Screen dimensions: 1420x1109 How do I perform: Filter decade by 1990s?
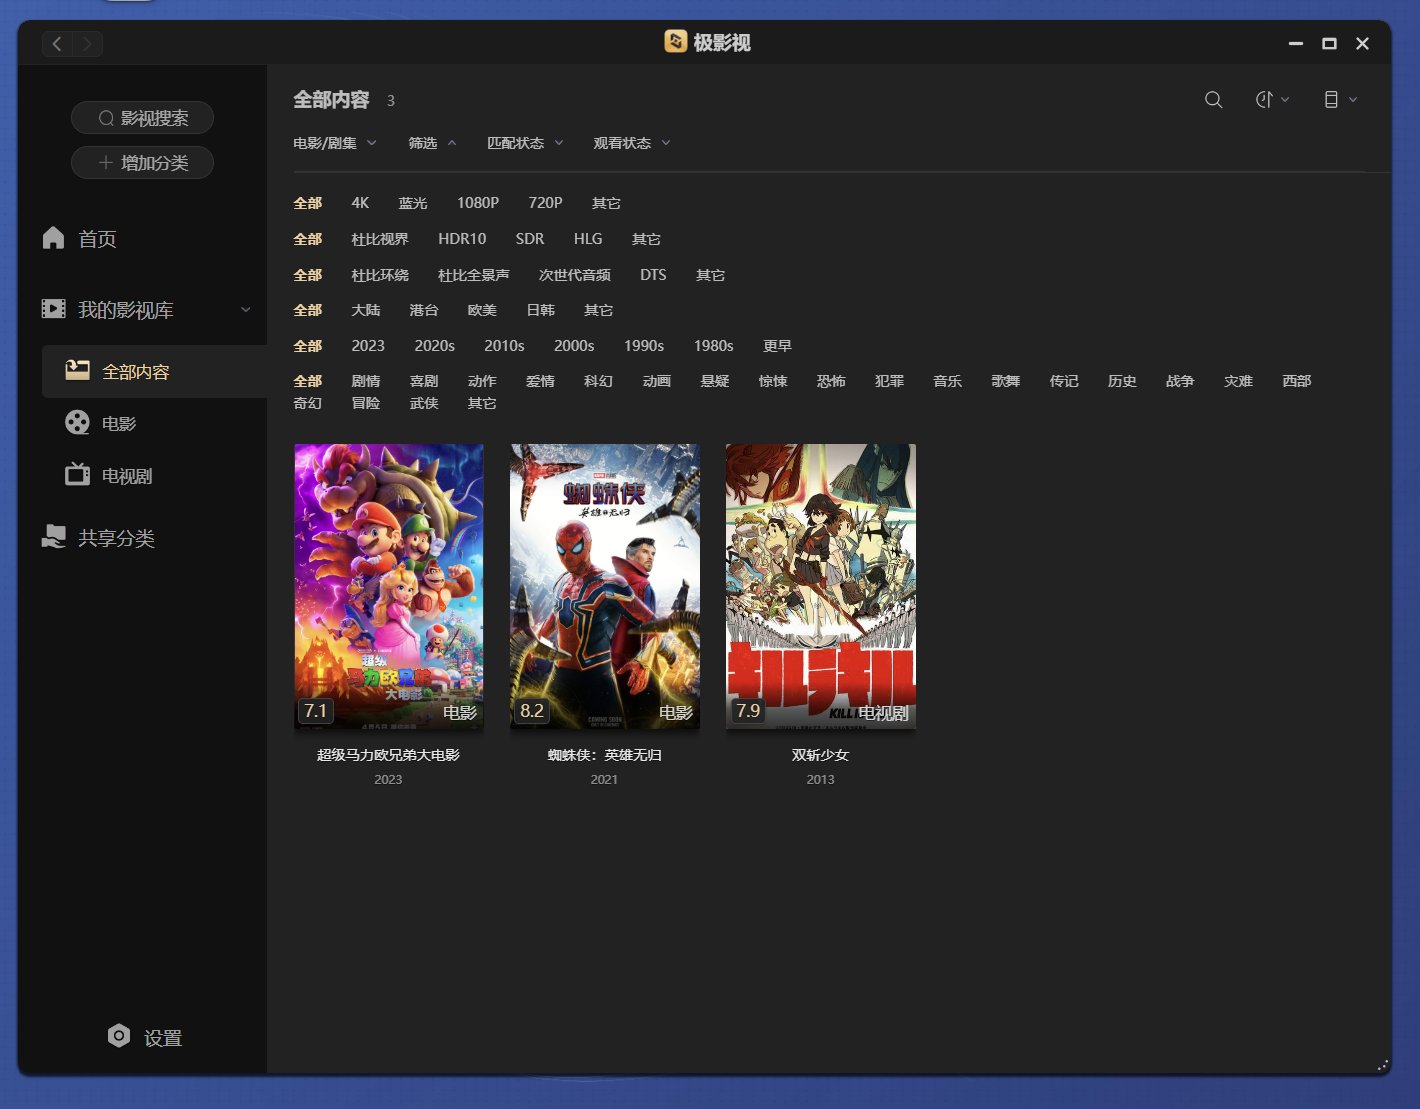point(644,346)
